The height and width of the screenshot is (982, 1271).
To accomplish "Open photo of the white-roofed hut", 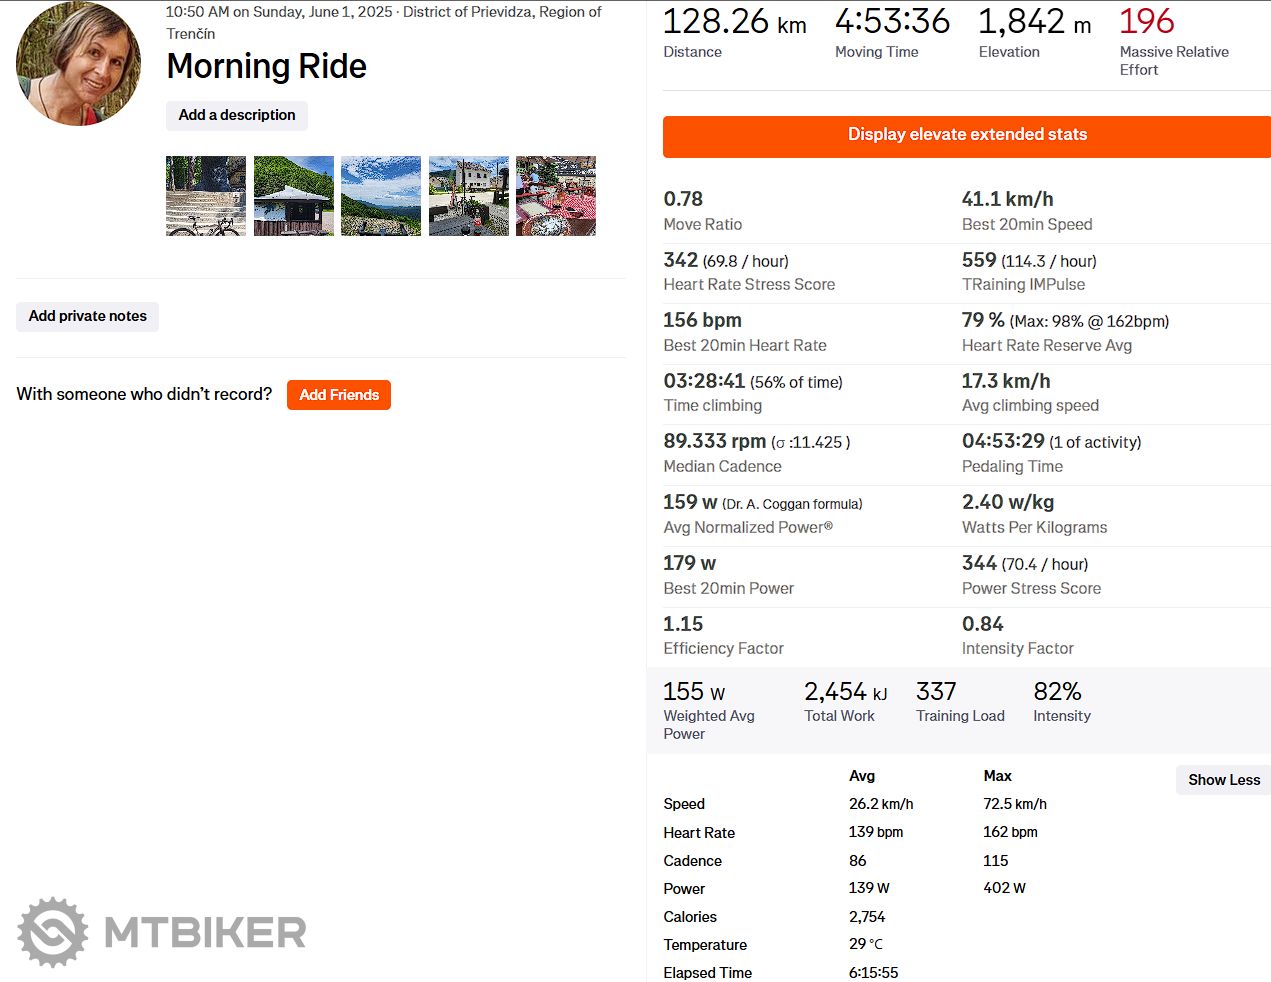I will (294, 196).
